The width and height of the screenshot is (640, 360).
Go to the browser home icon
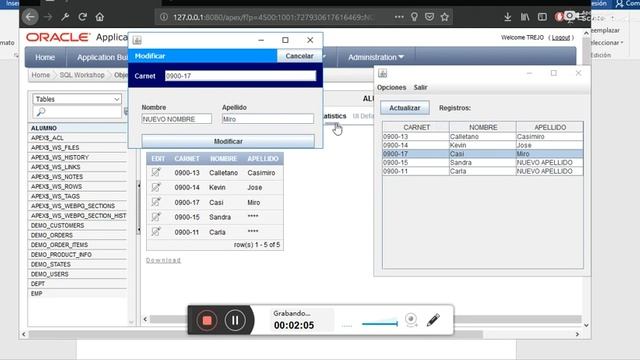pos(100,17)
